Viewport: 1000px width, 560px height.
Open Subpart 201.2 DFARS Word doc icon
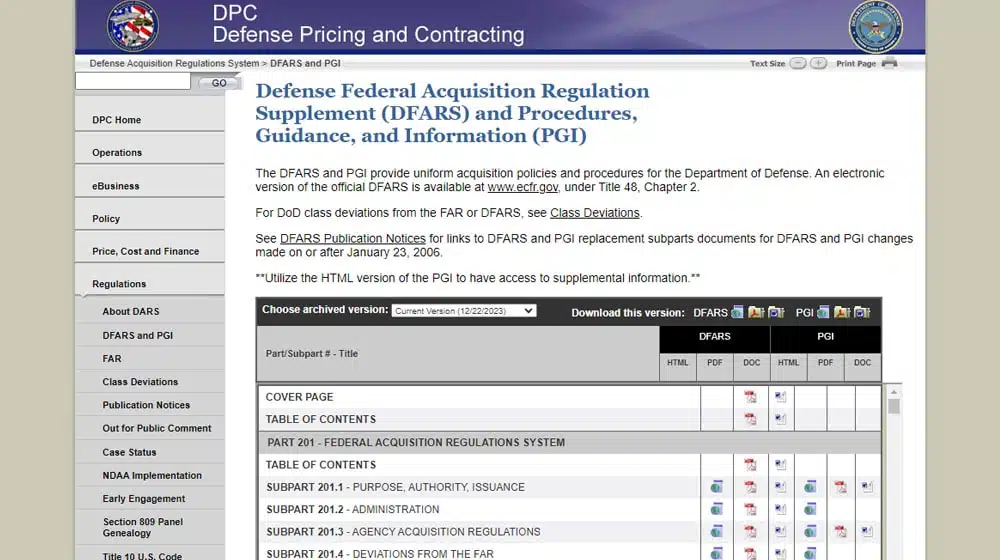780,509
